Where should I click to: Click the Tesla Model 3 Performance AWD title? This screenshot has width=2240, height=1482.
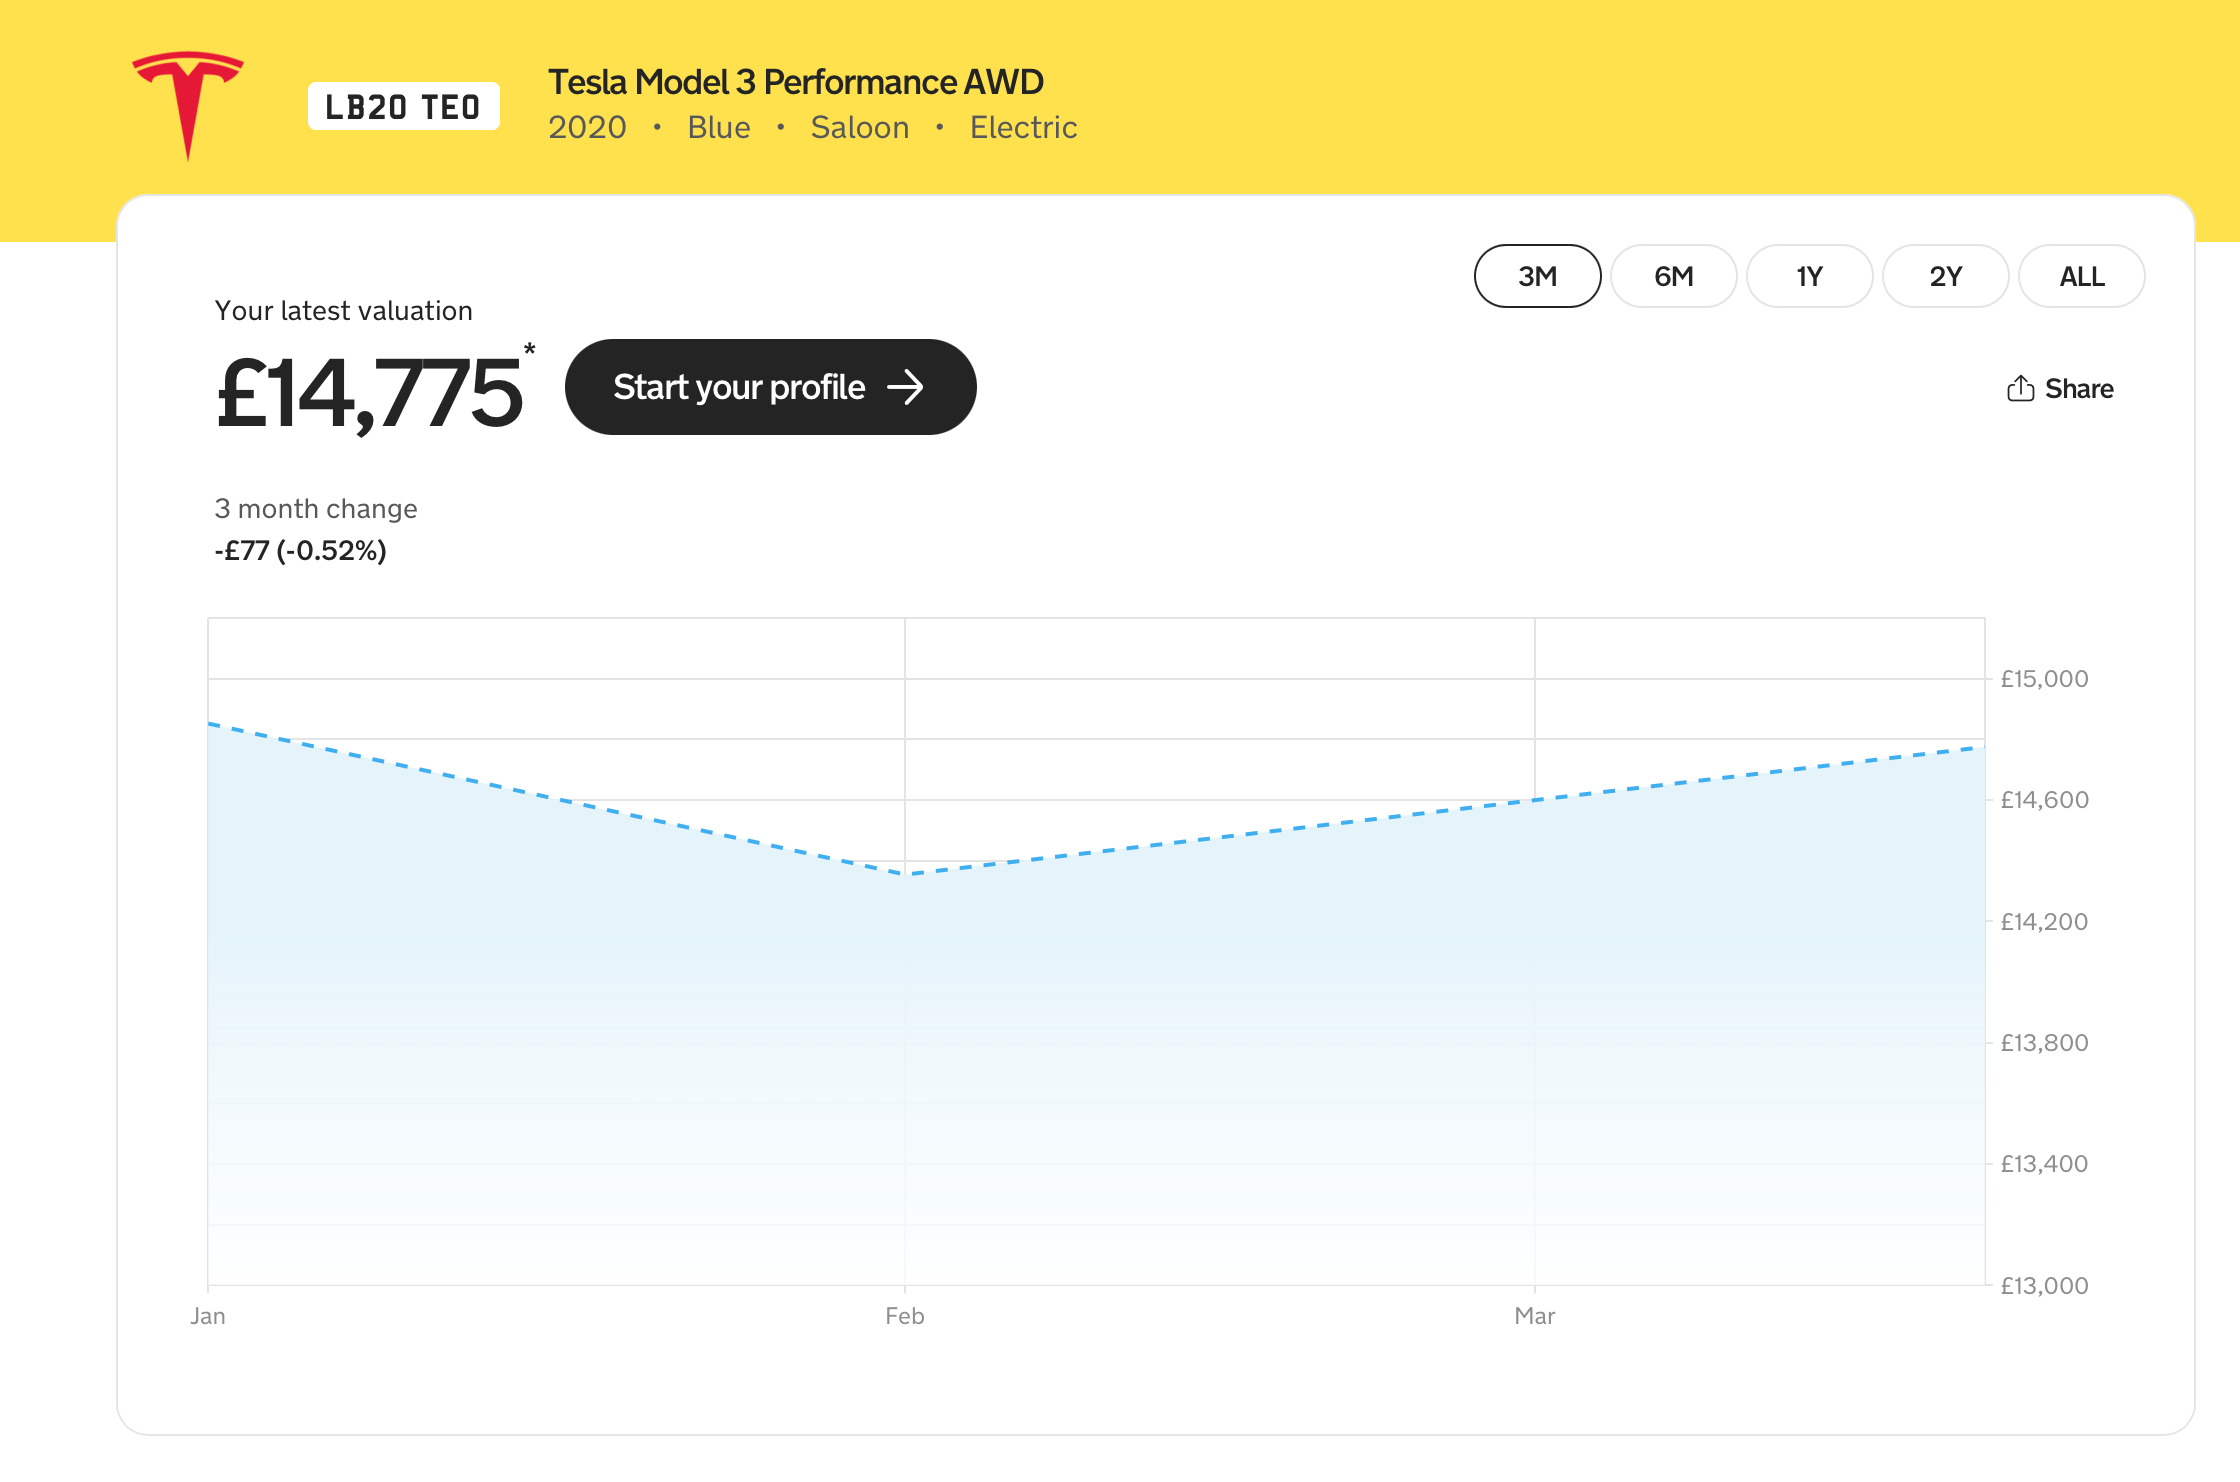tap(796, 82)
